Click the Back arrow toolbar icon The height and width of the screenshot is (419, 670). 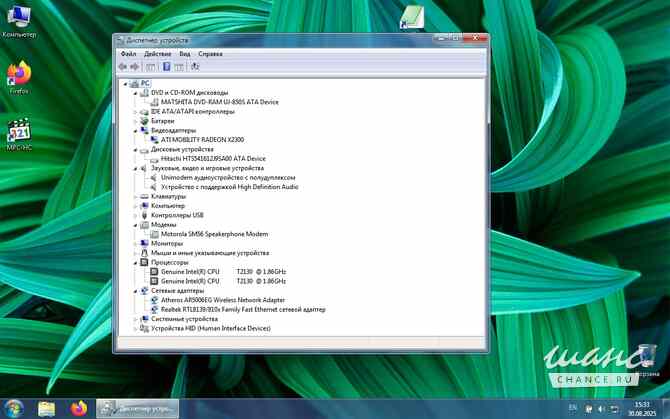tap(123, 66)
